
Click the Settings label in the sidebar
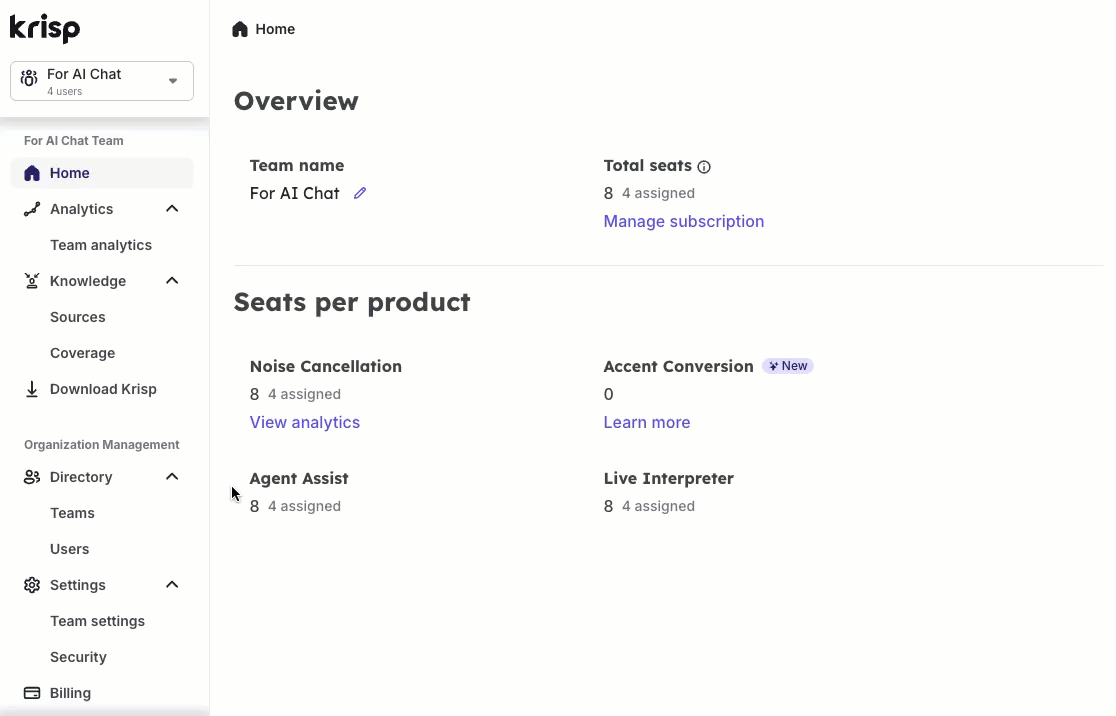(x=78, y=585)
